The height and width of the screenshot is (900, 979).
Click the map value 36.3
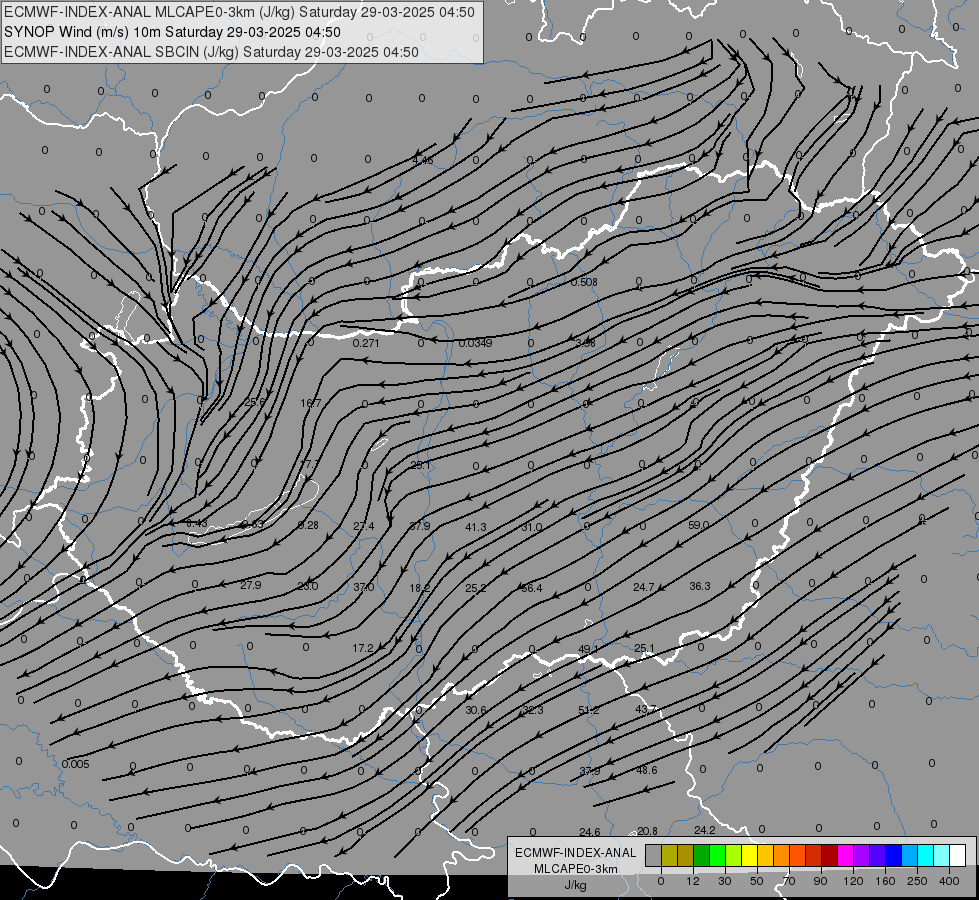pos(699,586)
